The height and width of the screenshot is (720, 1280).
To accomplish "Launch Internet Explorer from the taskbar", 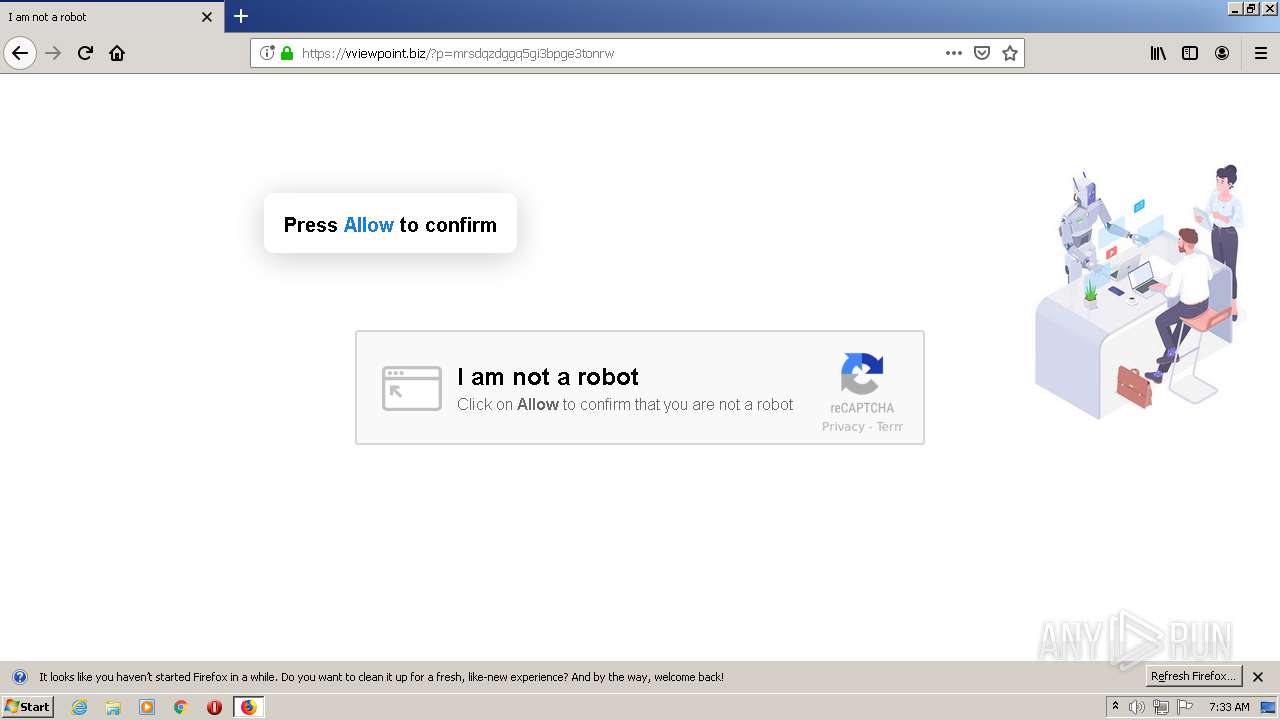I will click(80, 707).
